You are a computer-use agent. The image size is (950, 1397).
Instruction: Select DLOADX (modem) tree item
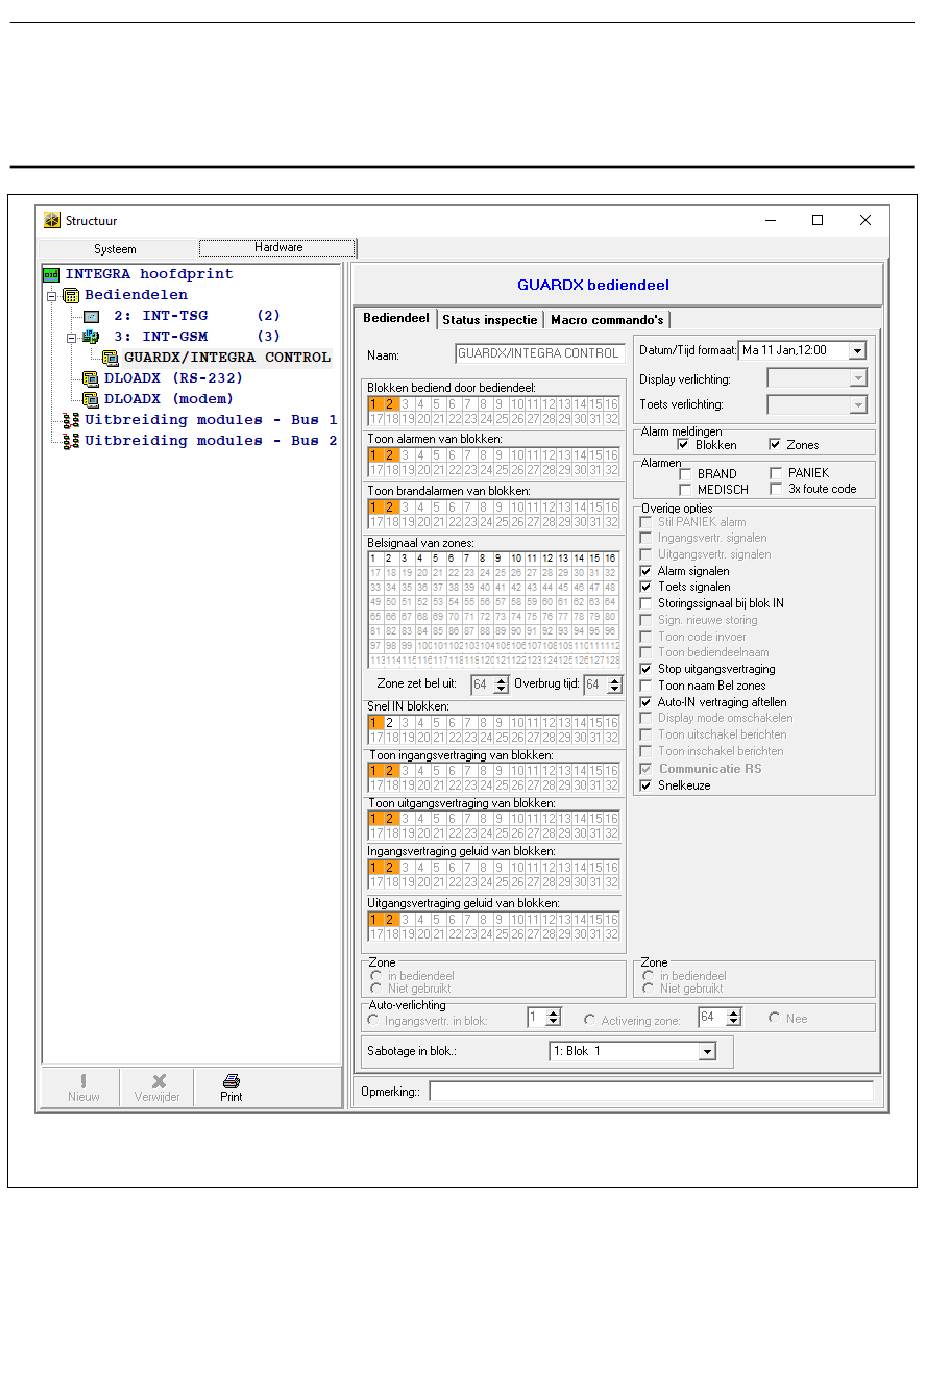pyautogui.click(x=169, y=399)
